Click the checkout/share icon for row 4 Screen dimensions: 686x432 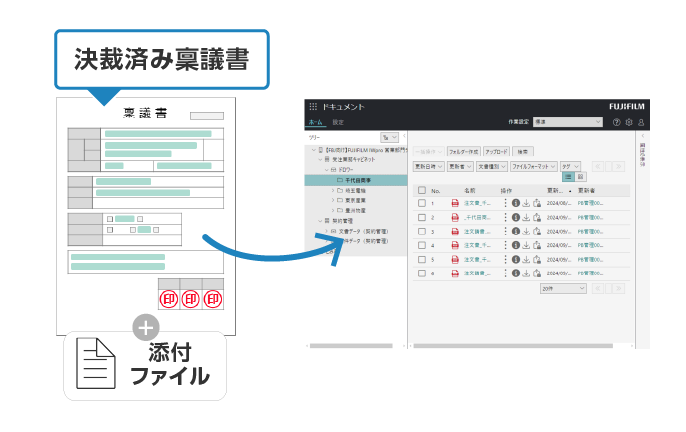pyautogui.click(x=537, y=245)
